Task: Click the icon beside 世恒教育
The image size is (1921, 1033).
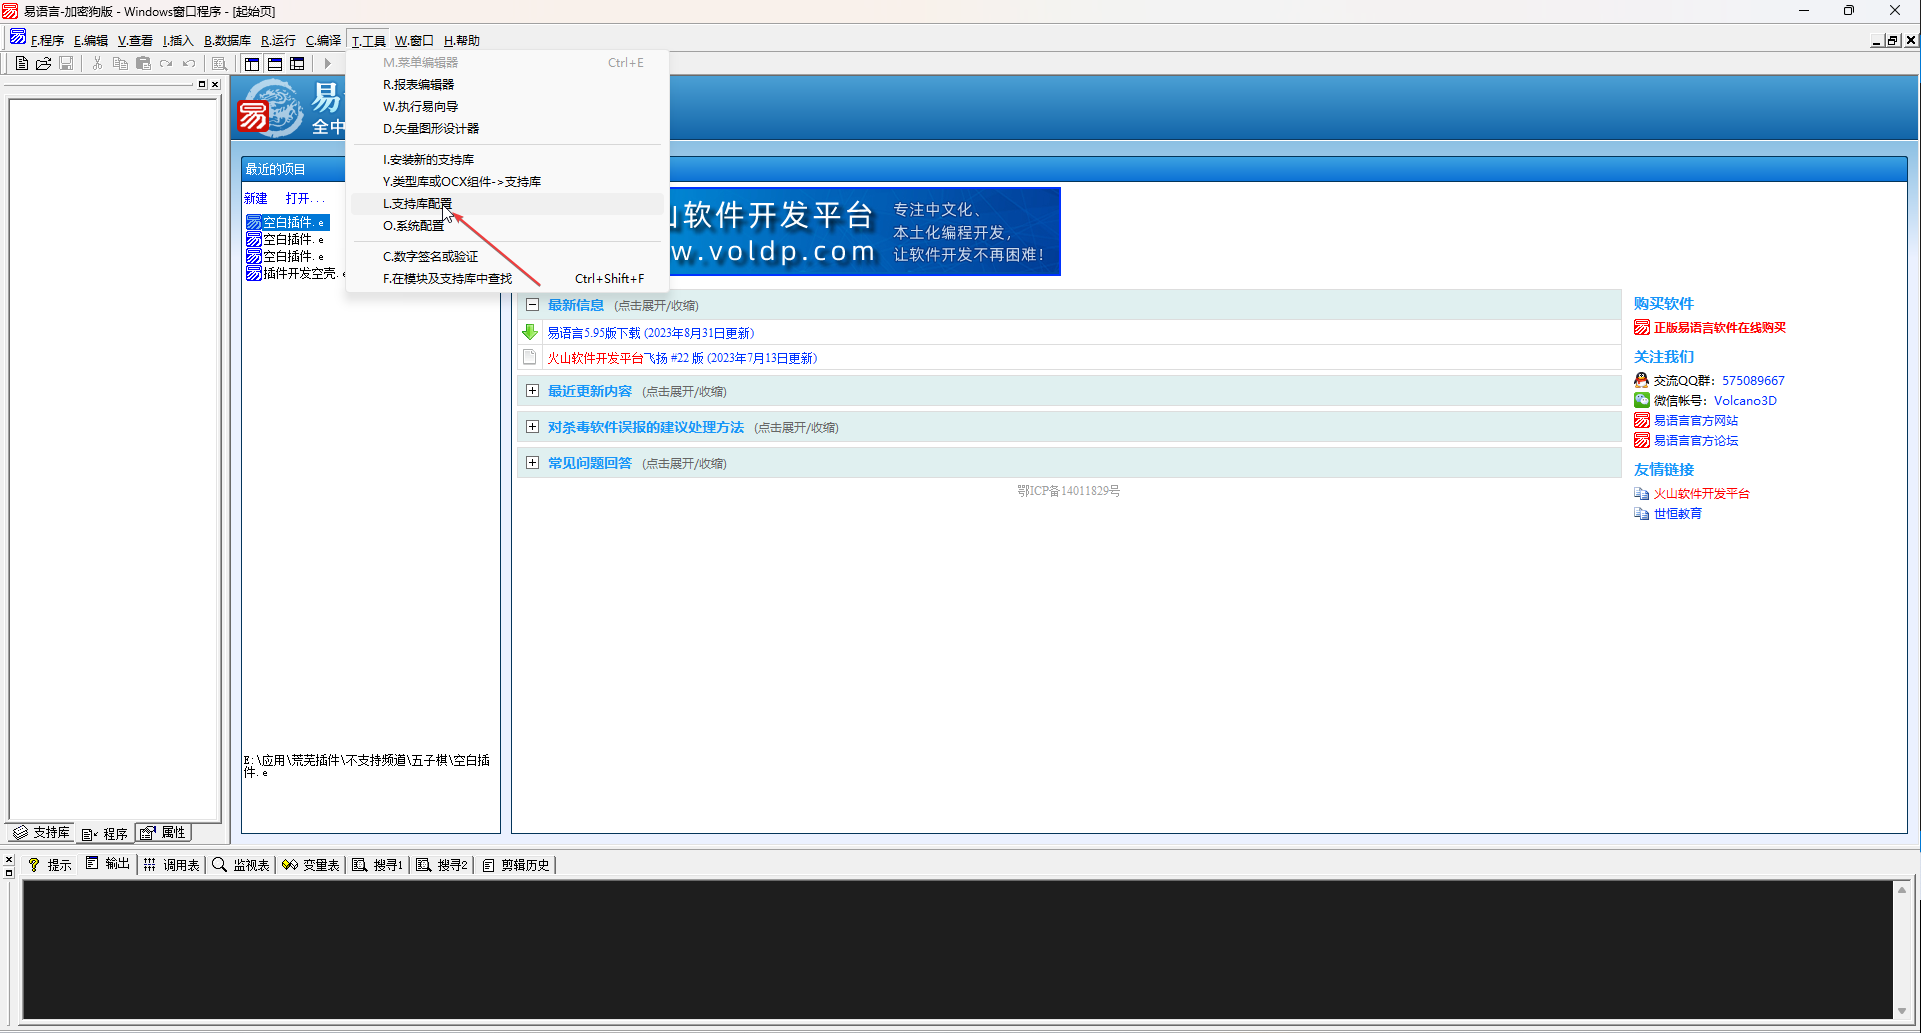Action: coord(1641,513)
